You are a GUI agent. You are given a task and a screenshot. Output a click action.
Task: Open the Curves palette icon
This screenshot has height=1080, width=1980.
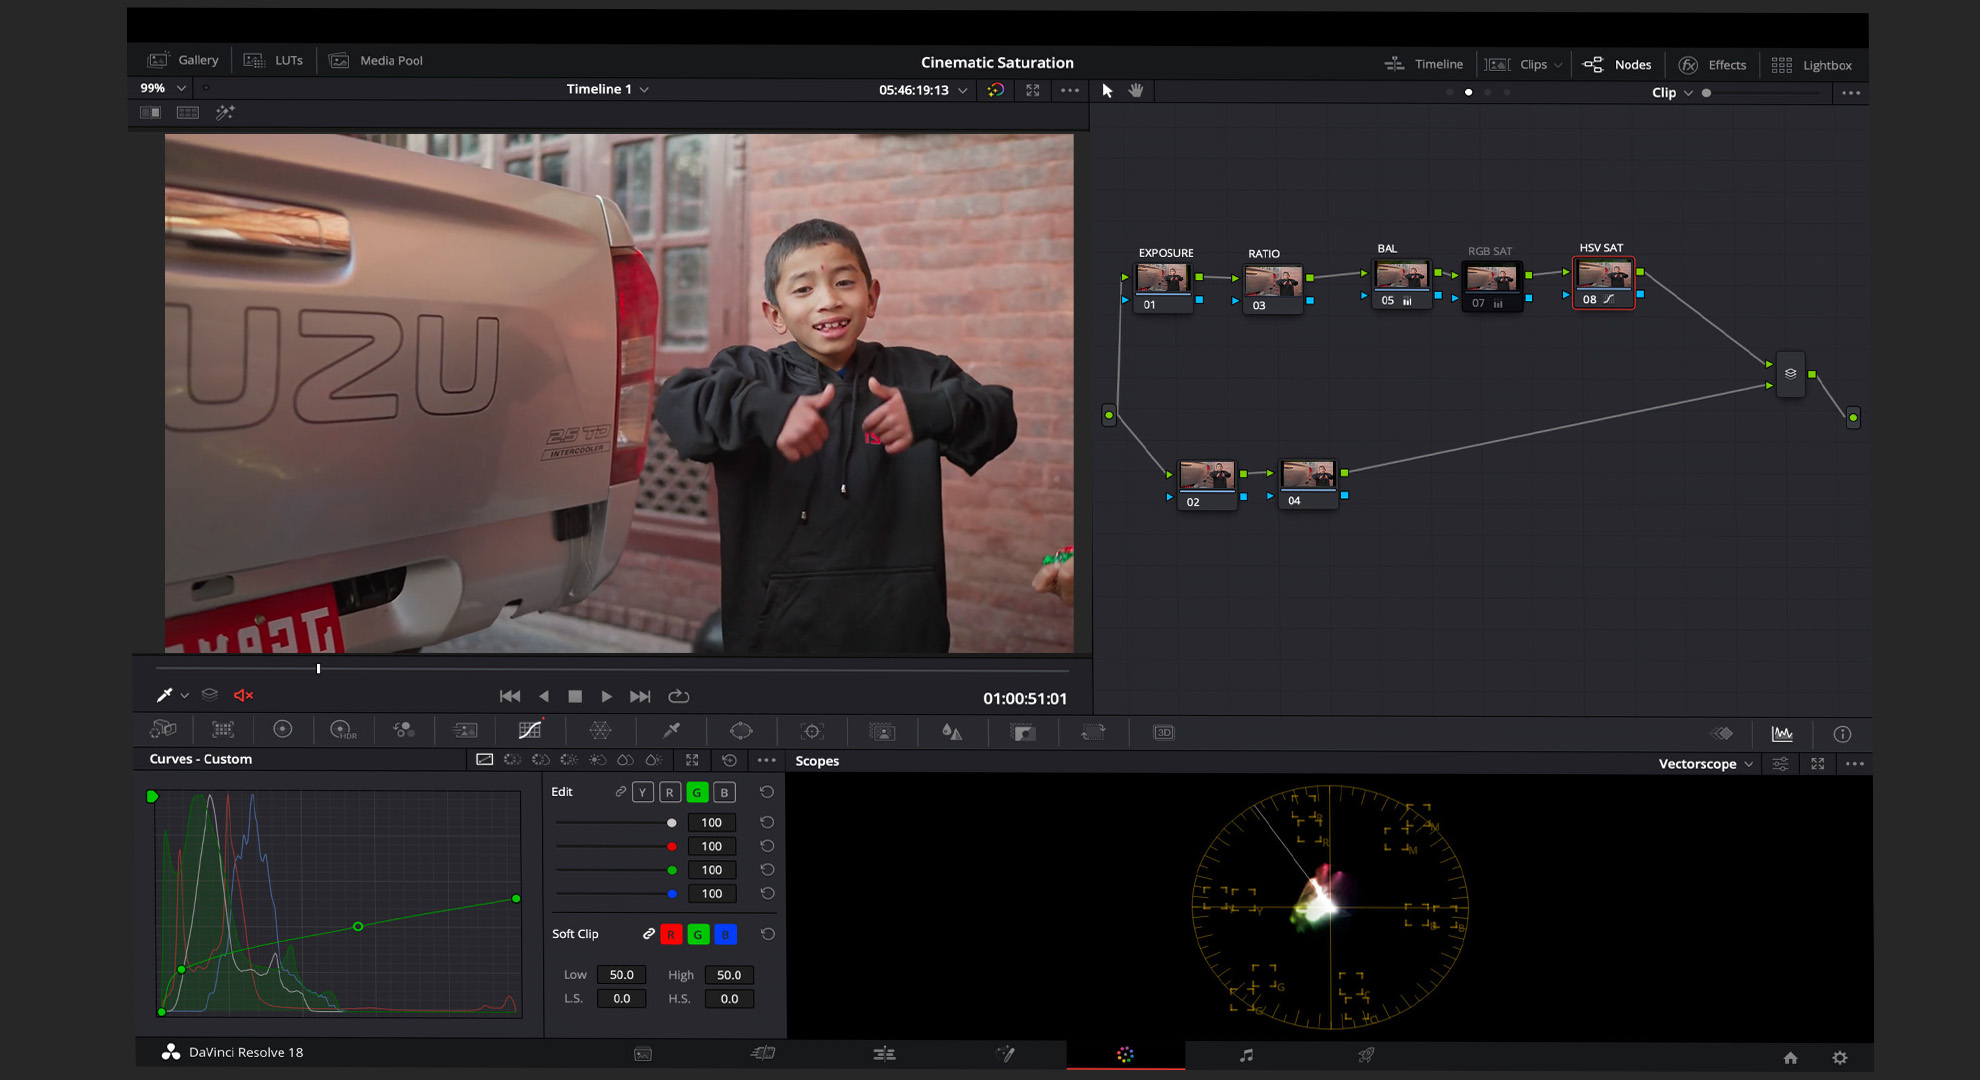pos(530,731)
